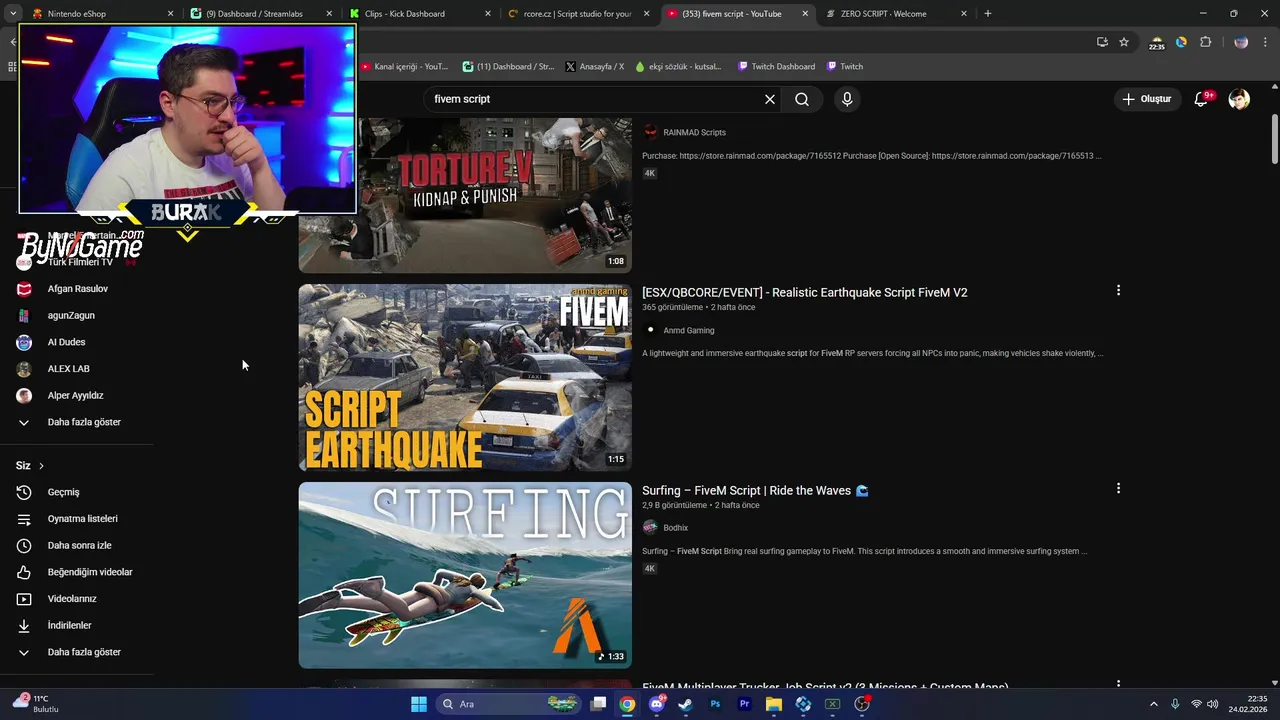Viewport: 1280px width, 720px height.
Task: Open Anasayfa / X bookmark
Action: pyautogui.click(x=595, y=67)
